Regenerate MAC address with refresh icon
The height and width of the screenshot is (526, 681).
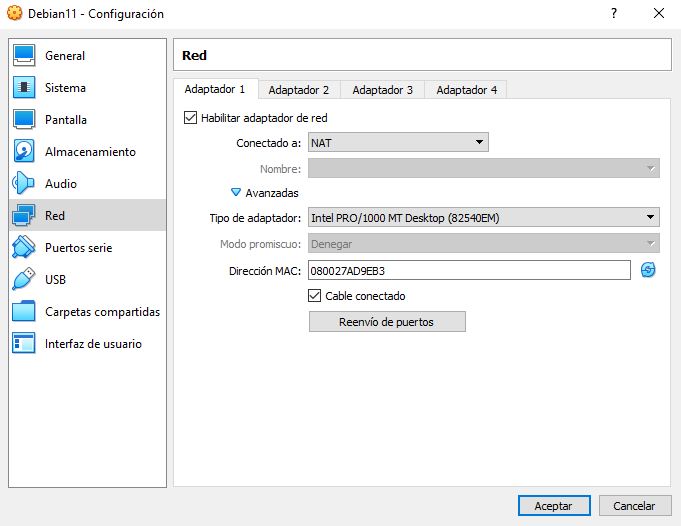[x=648, y=270]
